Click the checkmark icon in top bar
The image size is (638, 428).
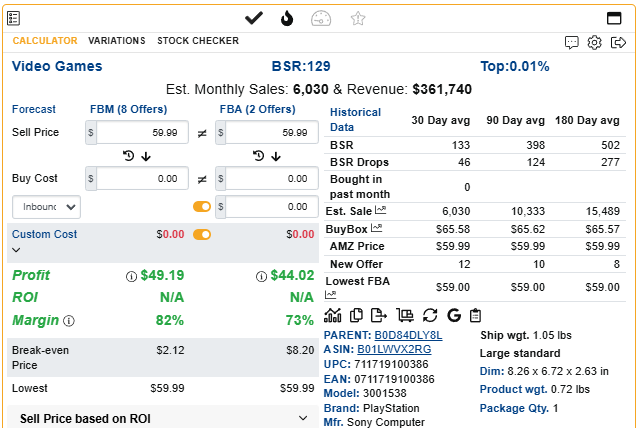click(x=254, y=18)
